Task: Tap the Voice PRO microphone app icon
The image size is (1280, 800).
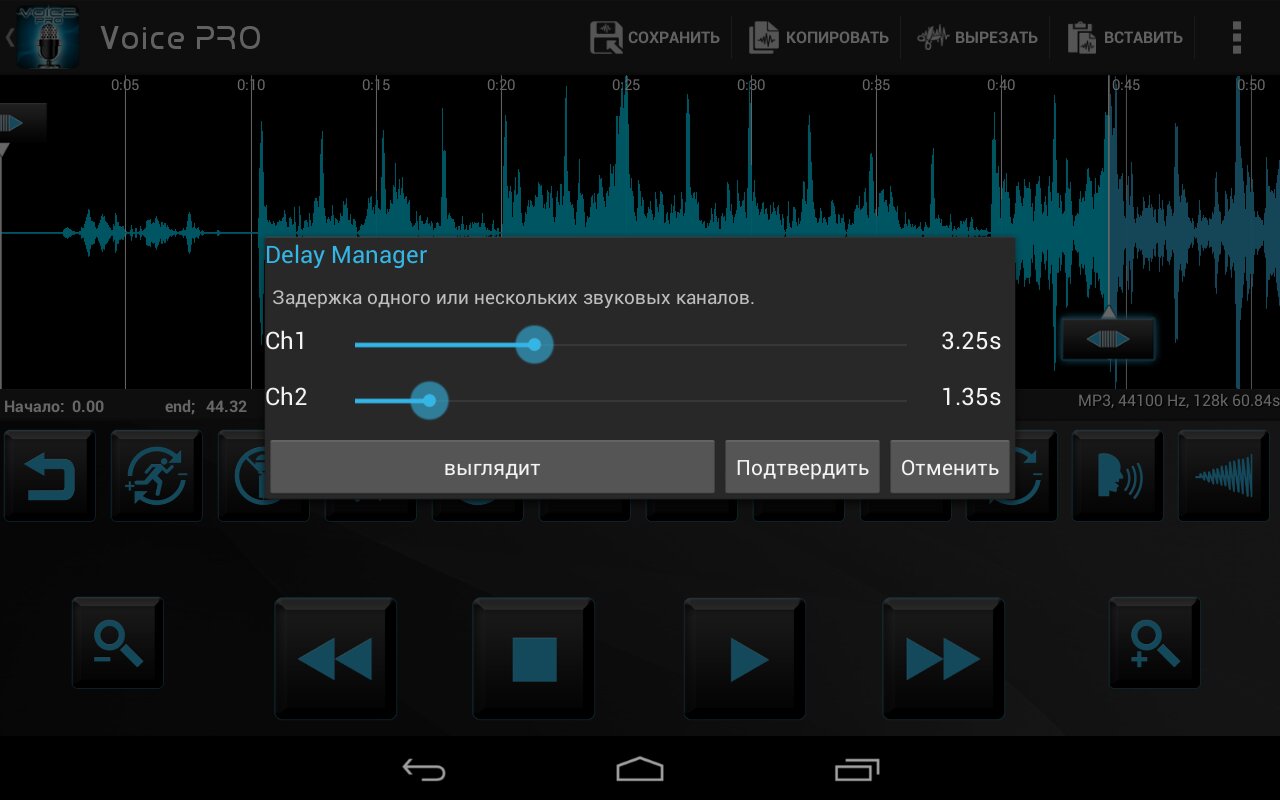Action: click(x=47, y=38)
